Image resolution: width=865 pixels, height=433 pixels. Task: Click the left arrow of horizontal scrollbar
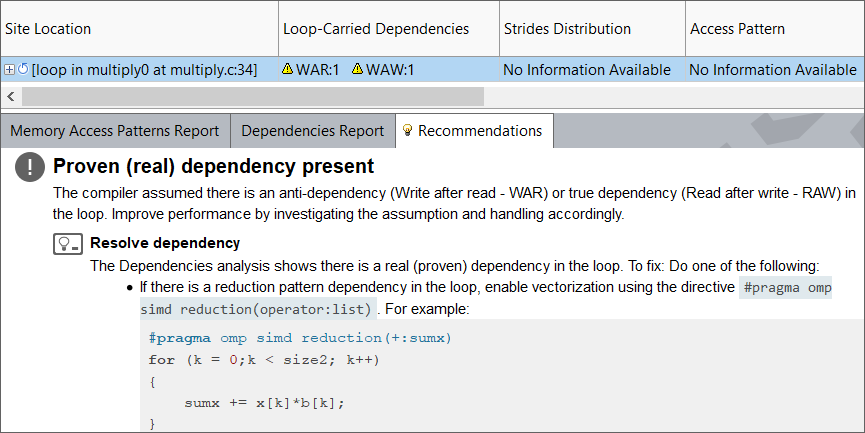(x=11, y=96)
